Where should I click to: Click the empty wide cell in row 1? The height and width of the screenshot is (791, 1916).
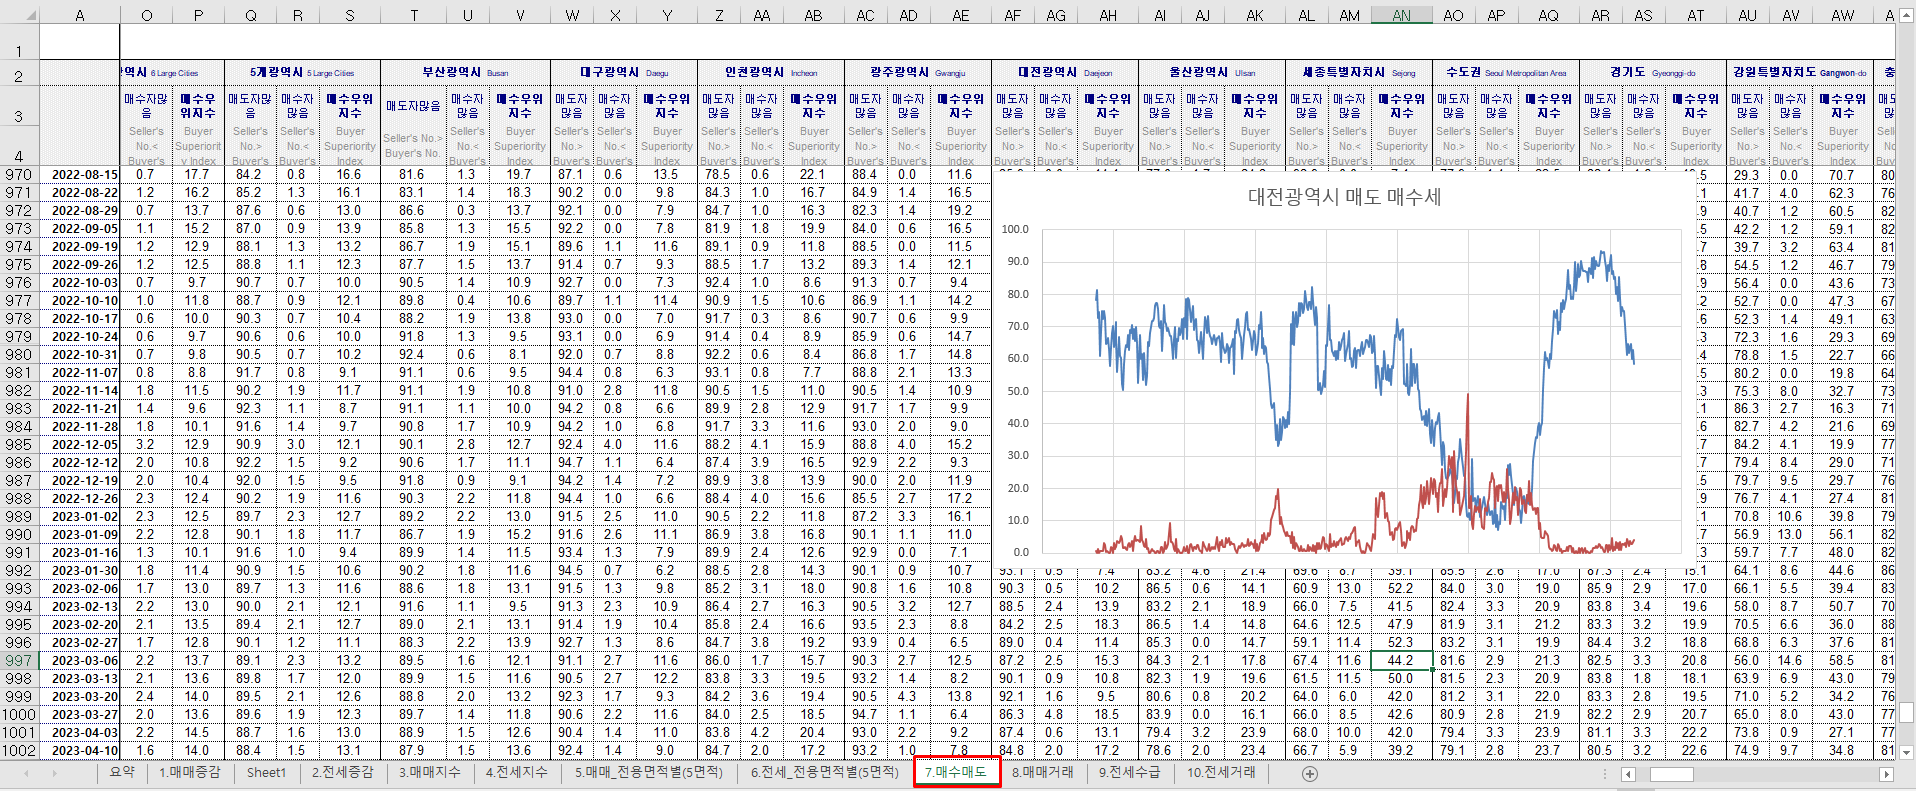(1007, 42)
